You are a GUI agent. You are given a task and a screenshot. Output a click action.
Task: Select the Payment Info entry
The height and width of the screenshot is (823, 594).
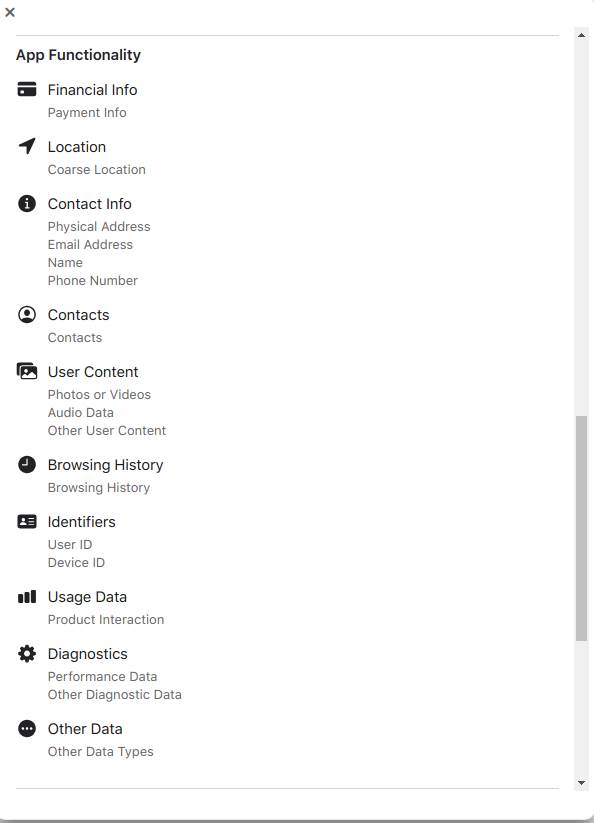coord(87,112)
